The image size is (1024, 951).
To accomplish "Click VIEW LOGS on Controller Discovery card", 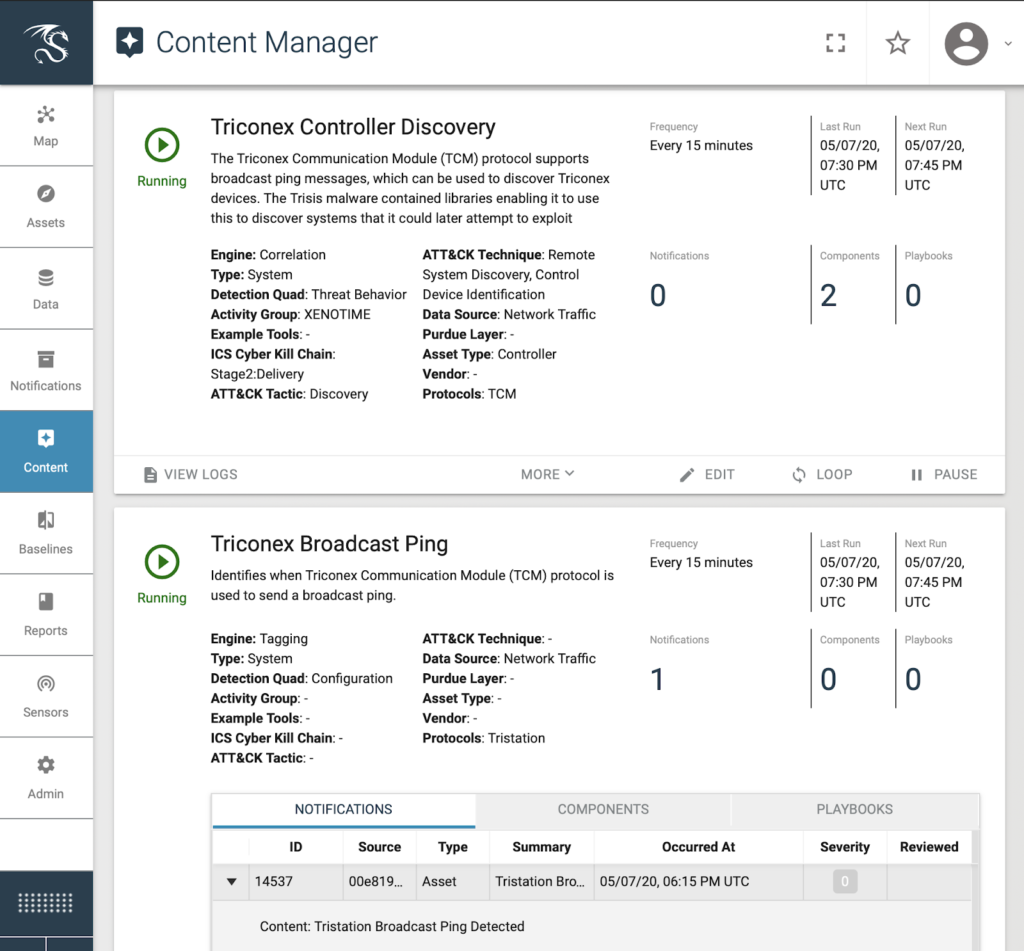I will click(191, 474).
